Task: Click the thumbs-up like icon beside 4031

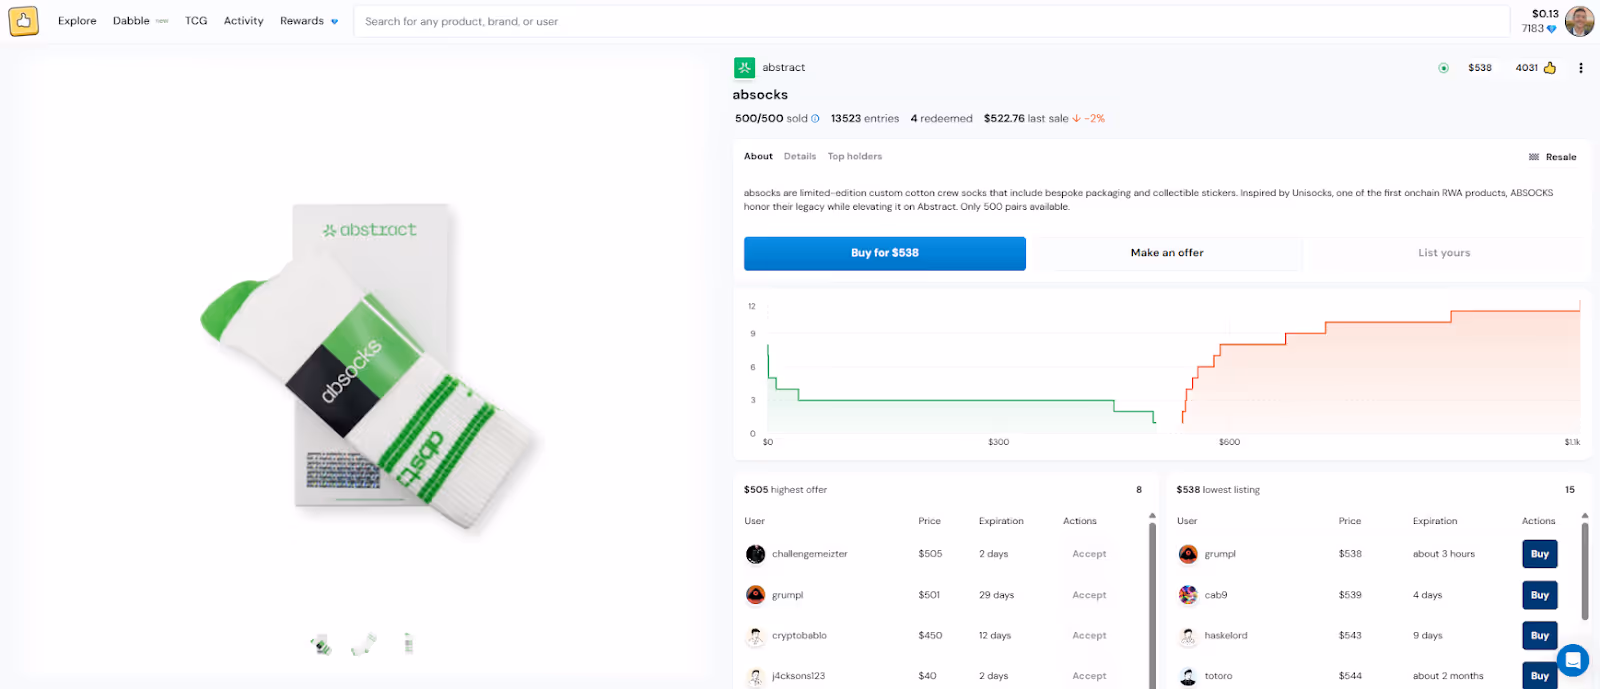Action: pos(1550,68)
